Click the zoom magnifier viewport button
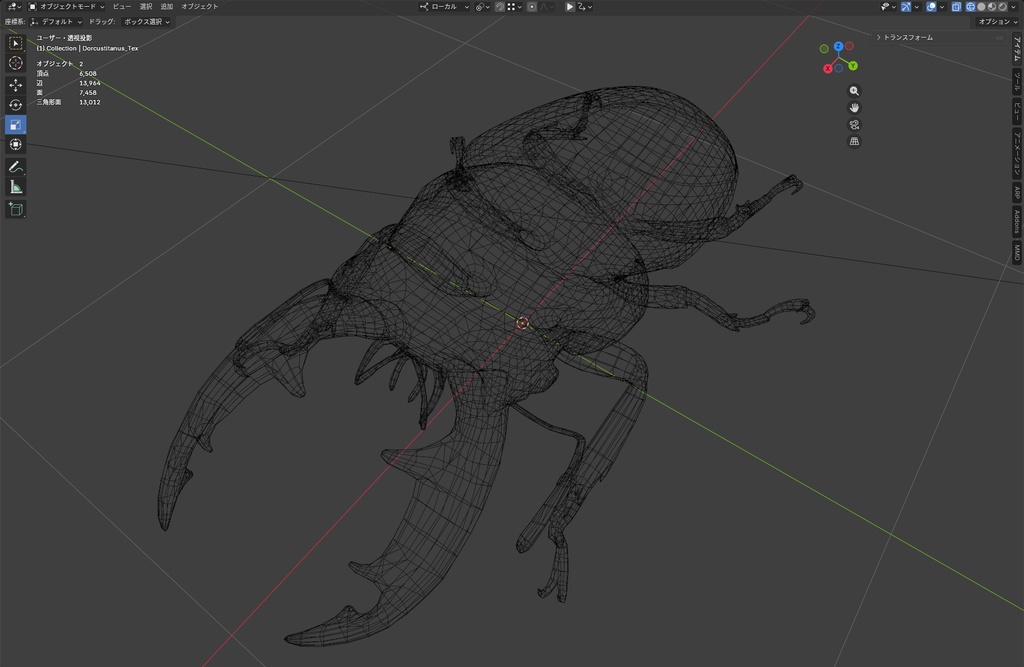This screenshot has width=1024, height=667. tap(854, 91)
